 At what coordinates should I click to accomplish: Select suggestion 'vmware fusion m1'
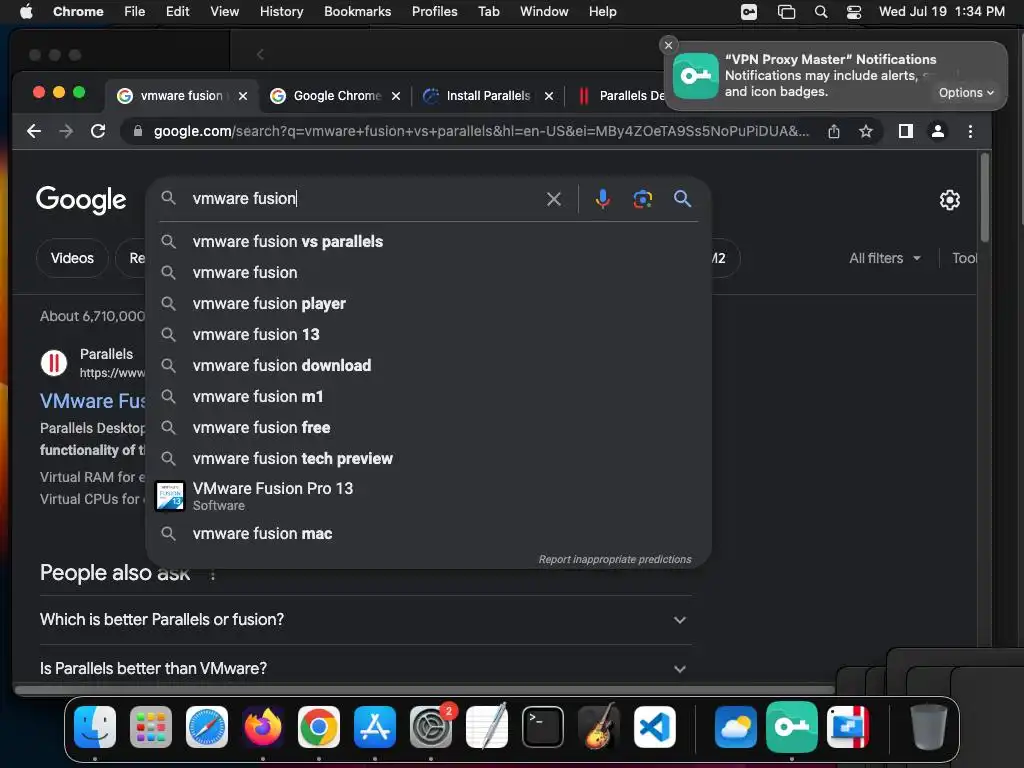pos(428,396)
